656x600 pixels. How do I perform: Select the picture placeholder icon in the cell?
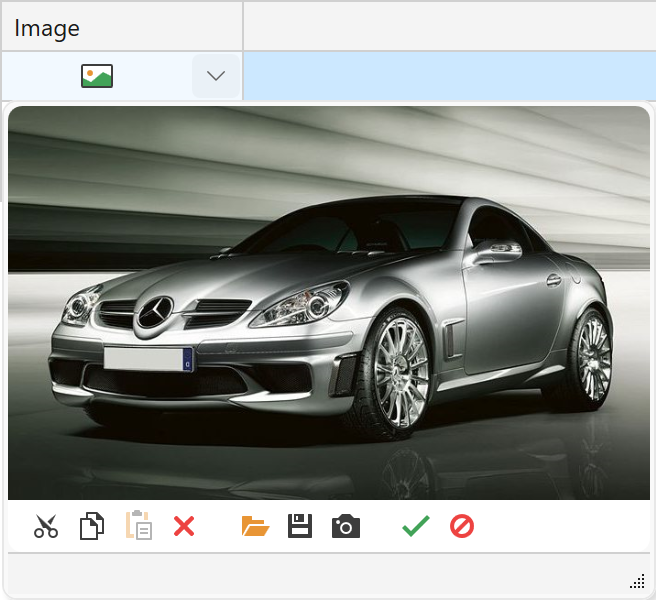point(97,76)
